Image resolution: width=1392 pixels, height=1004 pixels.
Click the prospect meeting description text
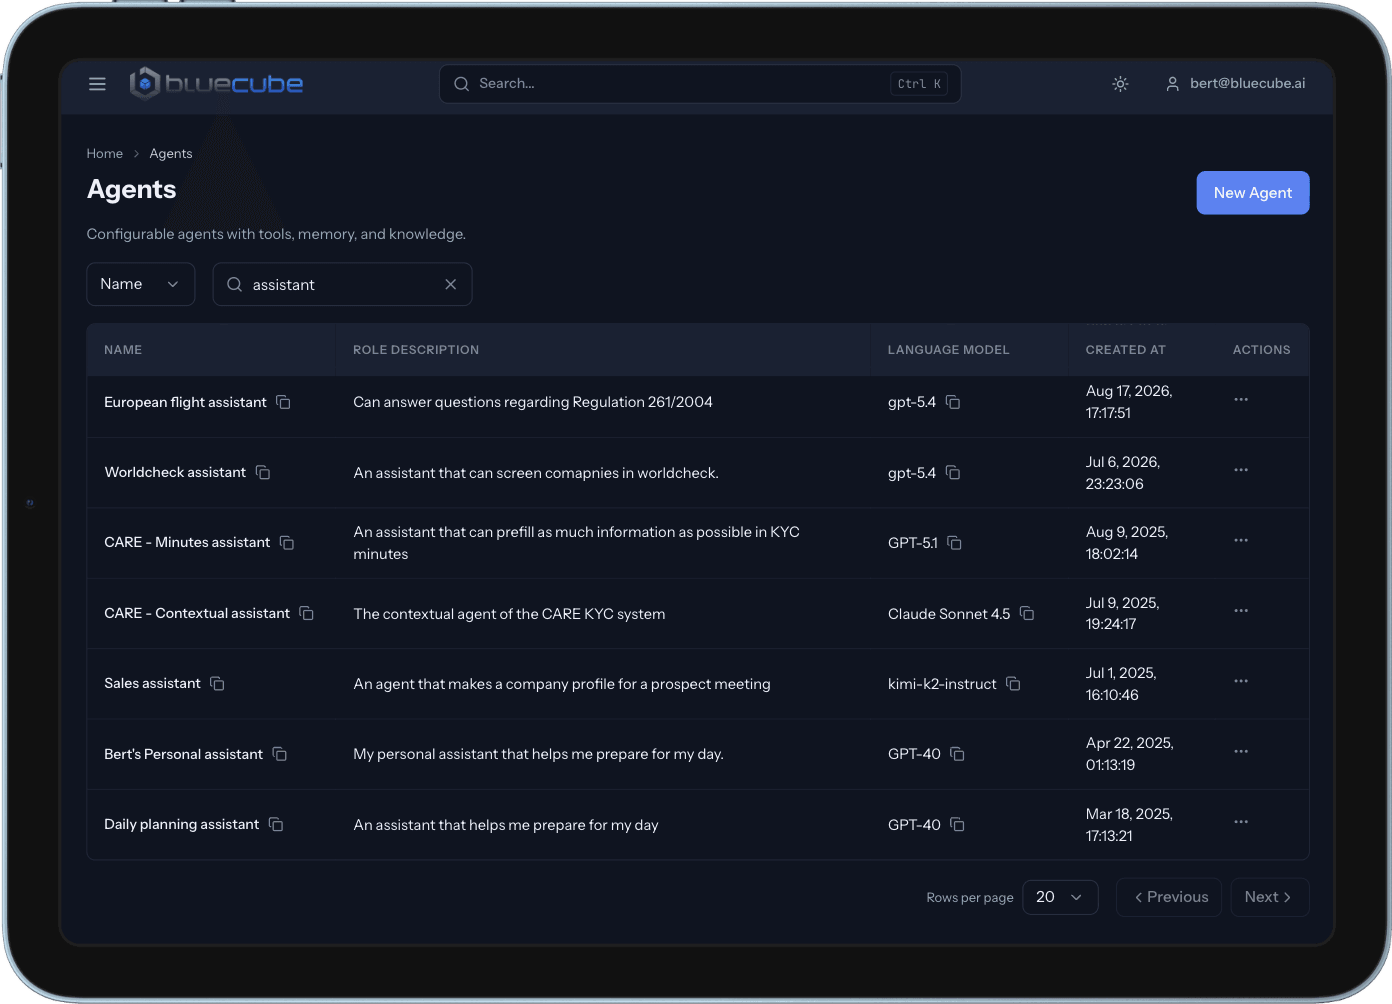[562, 684]
